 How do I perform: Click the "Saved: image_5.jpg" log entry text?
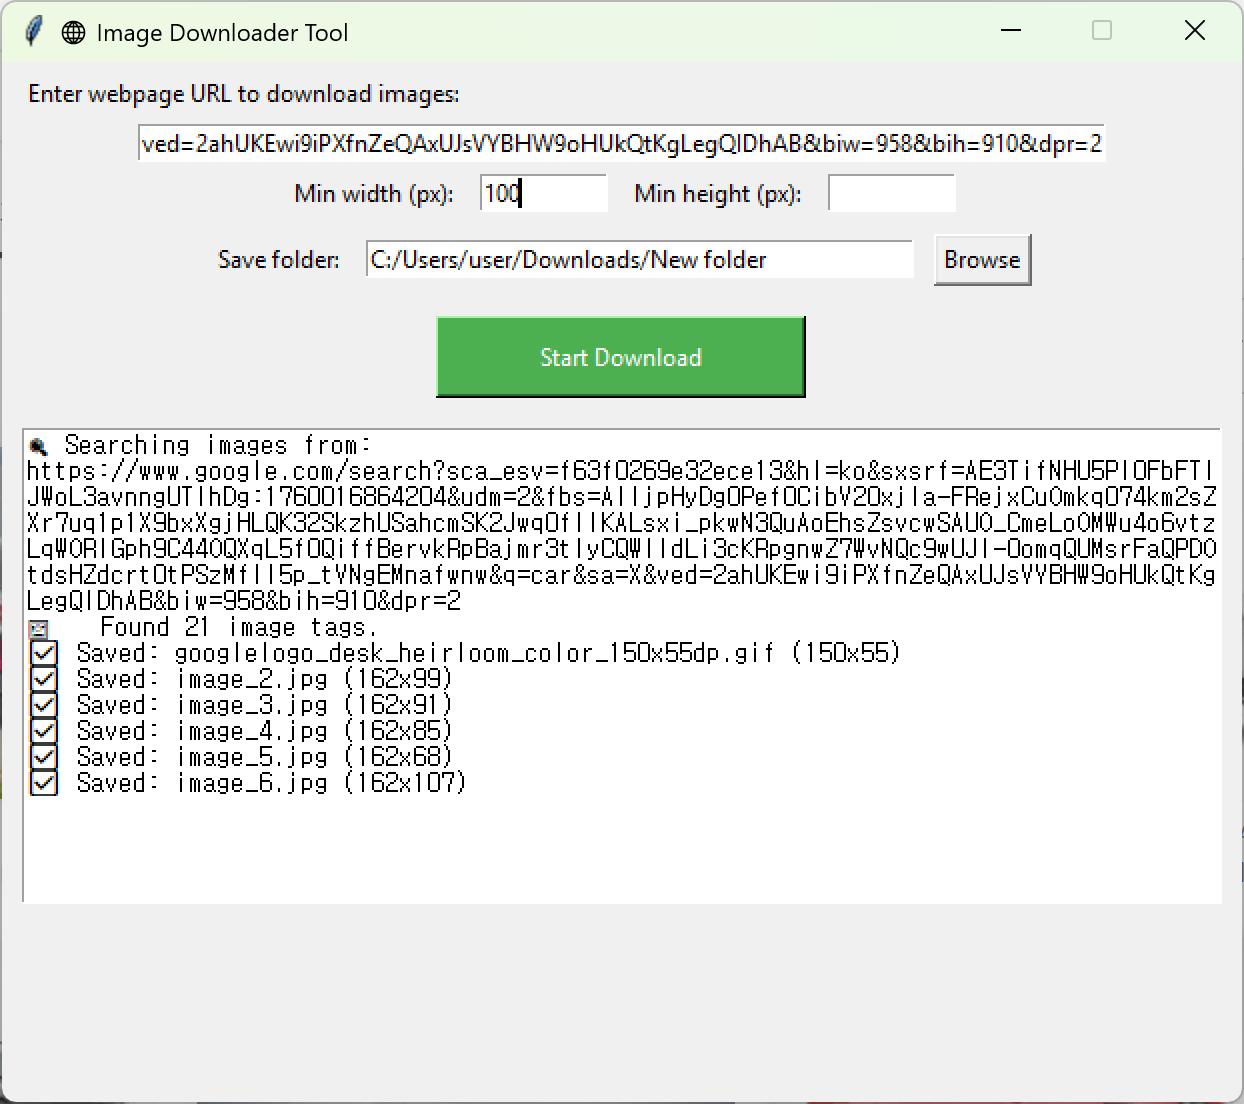click(x=264, y=758)
